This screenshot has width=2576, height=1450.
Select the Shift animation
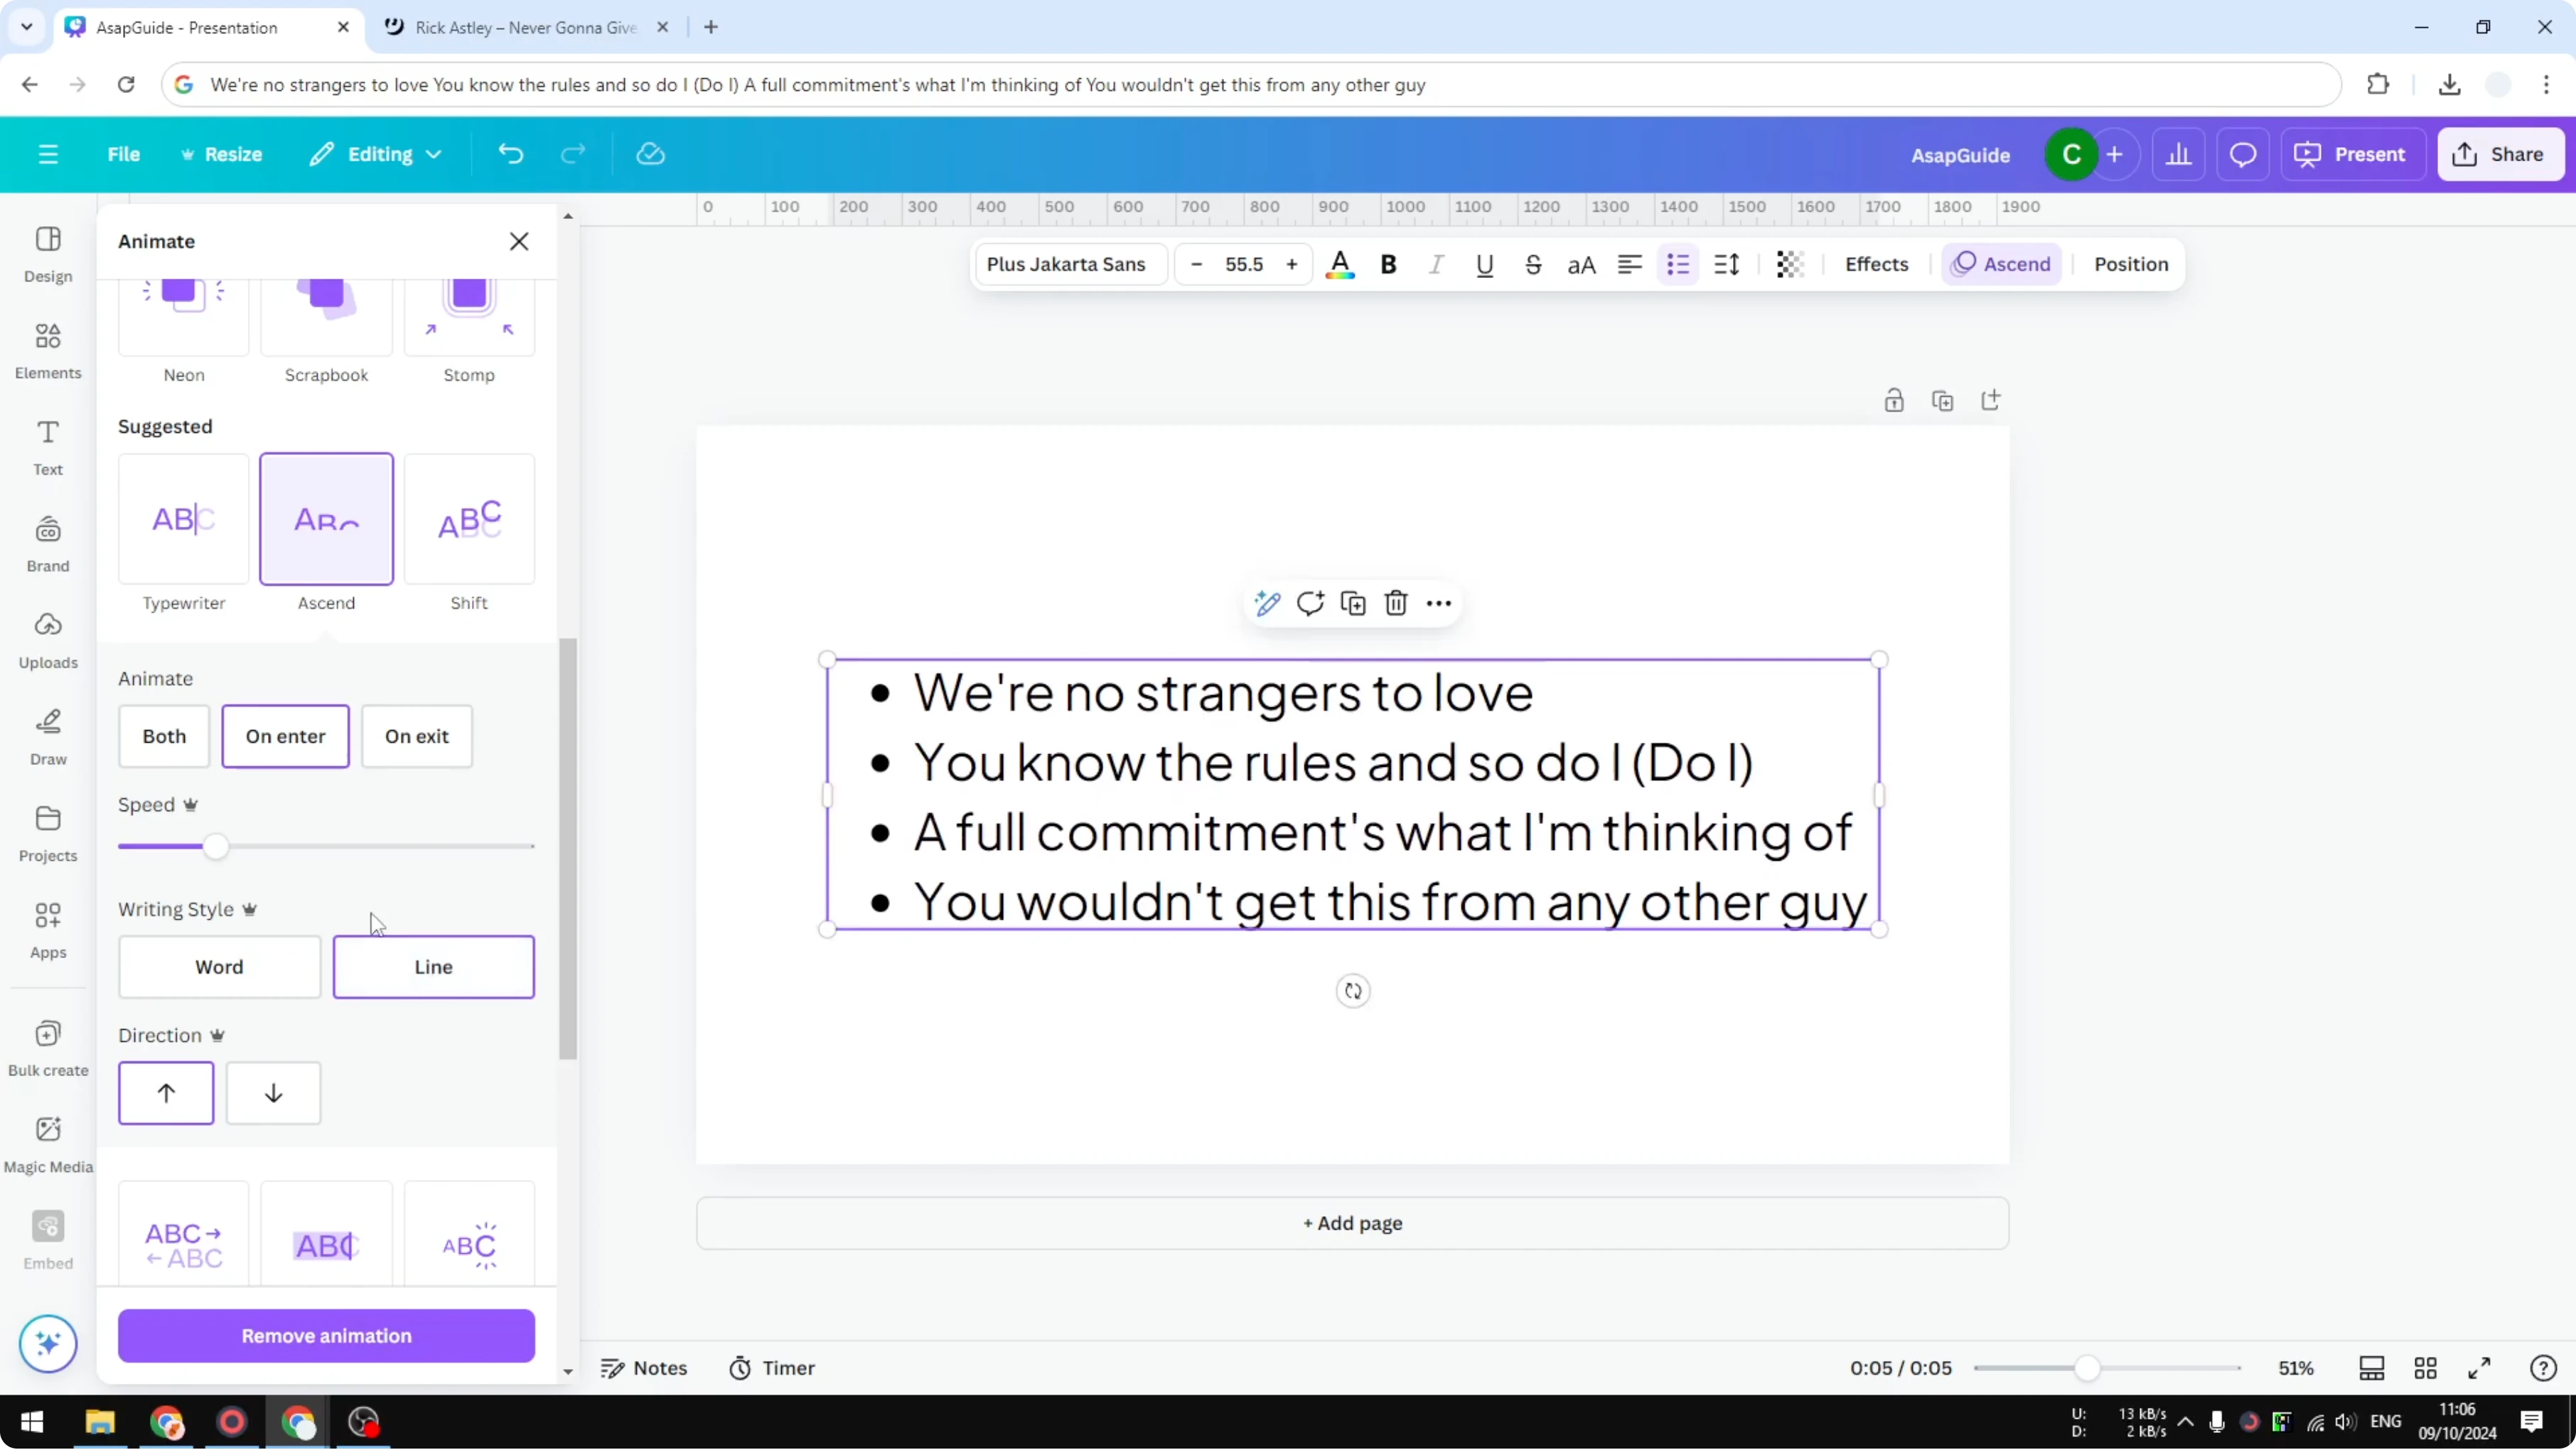click(x=469, y=519)
